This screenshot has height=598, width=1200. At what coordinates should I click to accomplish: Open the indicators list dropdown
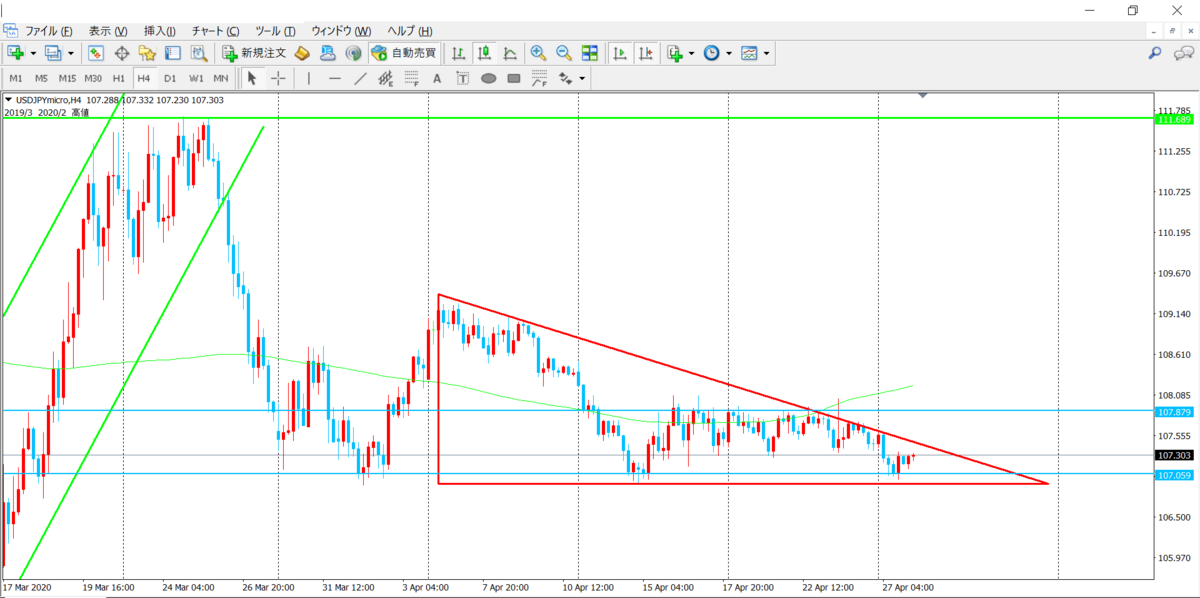tap(692, 53)
